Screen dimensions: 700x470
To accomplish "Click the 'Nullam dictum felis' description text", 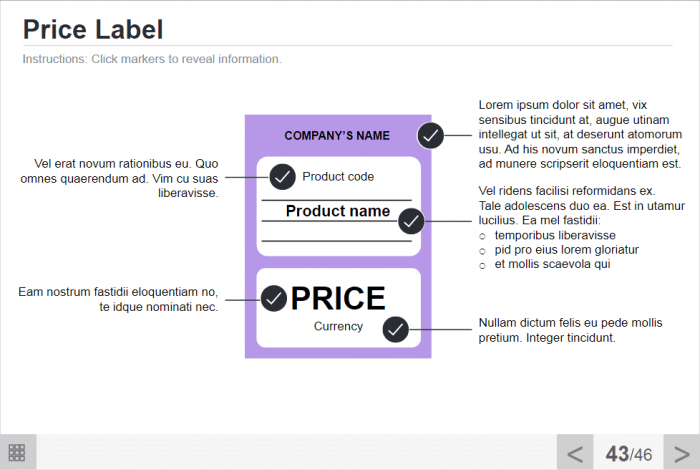I will (570, 330).
